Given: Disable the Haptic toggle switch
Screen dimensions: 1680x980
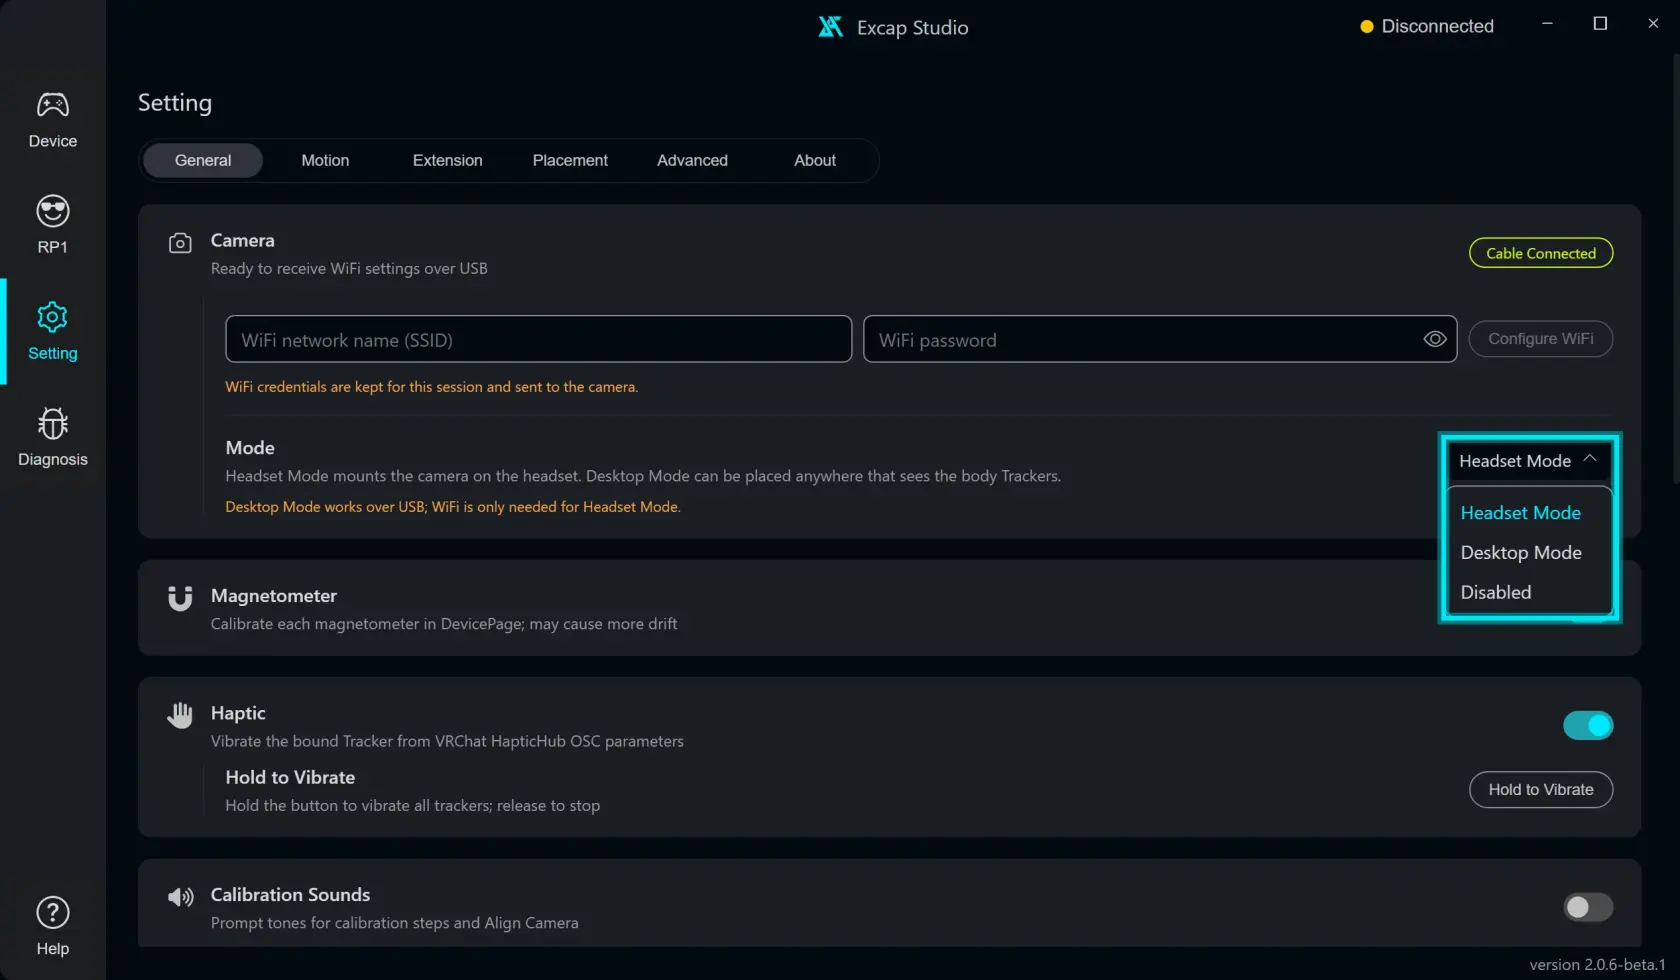Looking at the screenshot, I should (1588, 725).
